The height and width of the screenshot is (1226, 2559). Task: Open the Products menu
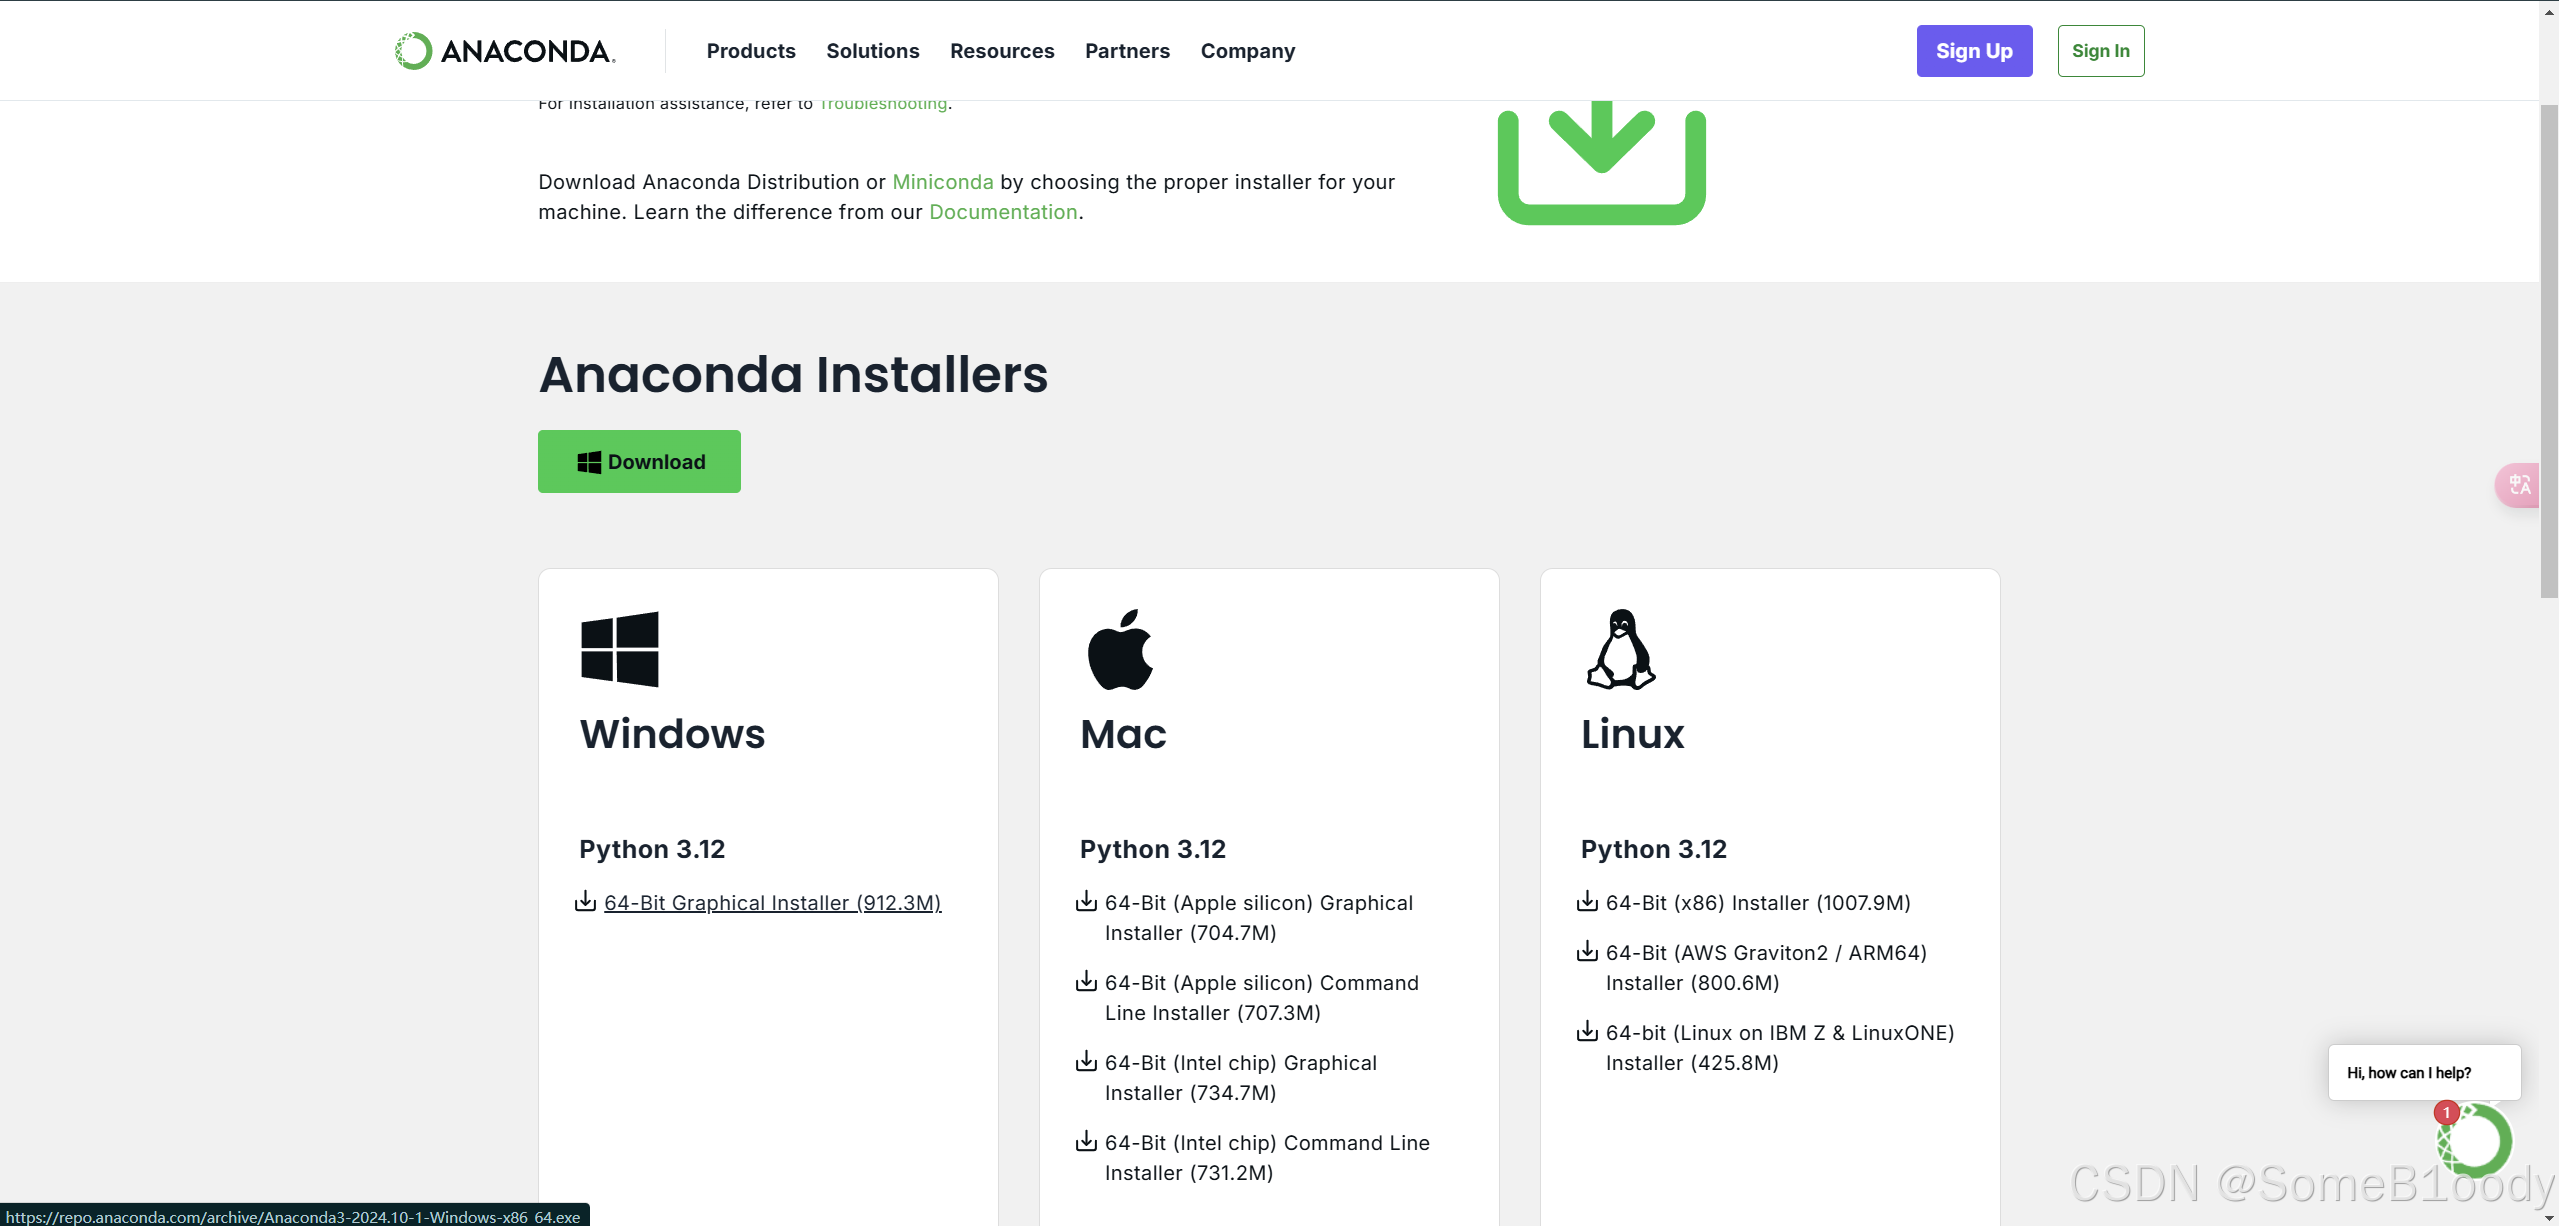click(x=751, y=51)
